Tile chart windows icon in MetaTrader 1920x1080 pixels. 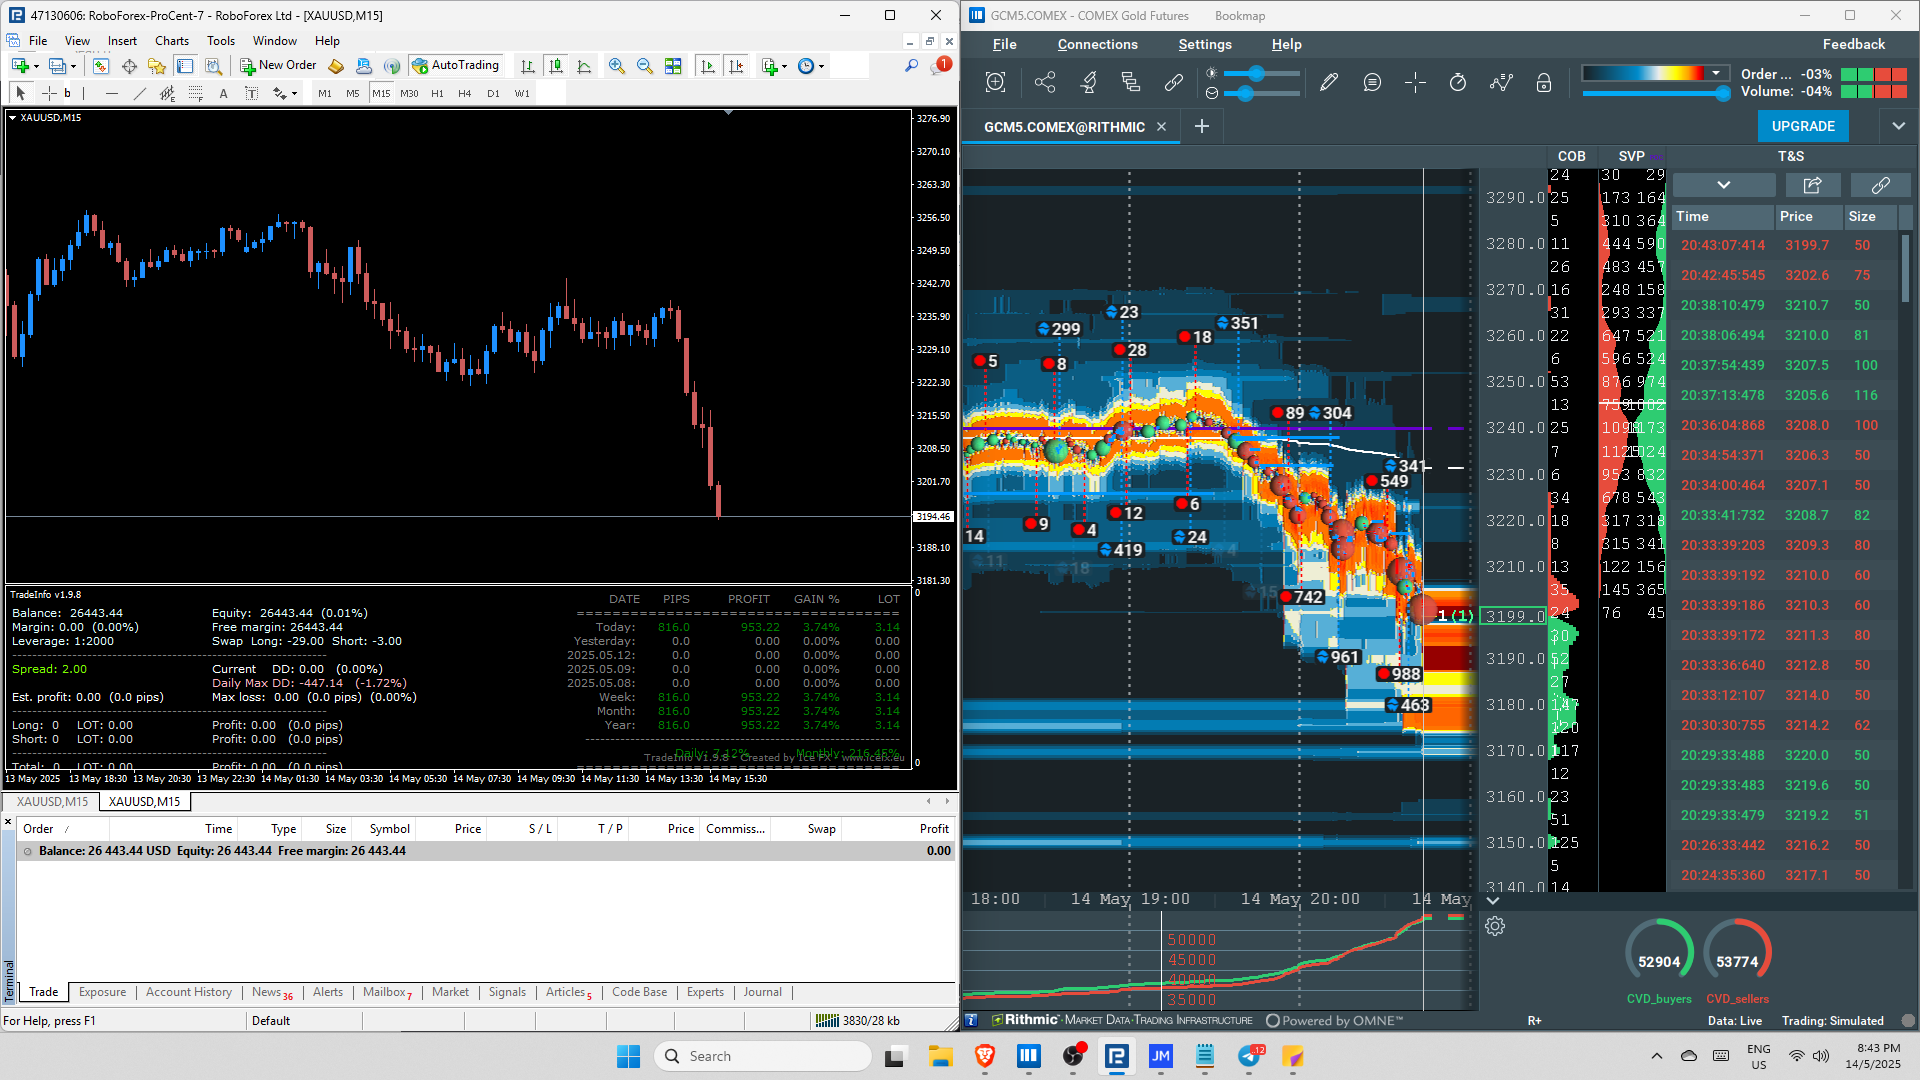tap(673, 66)
